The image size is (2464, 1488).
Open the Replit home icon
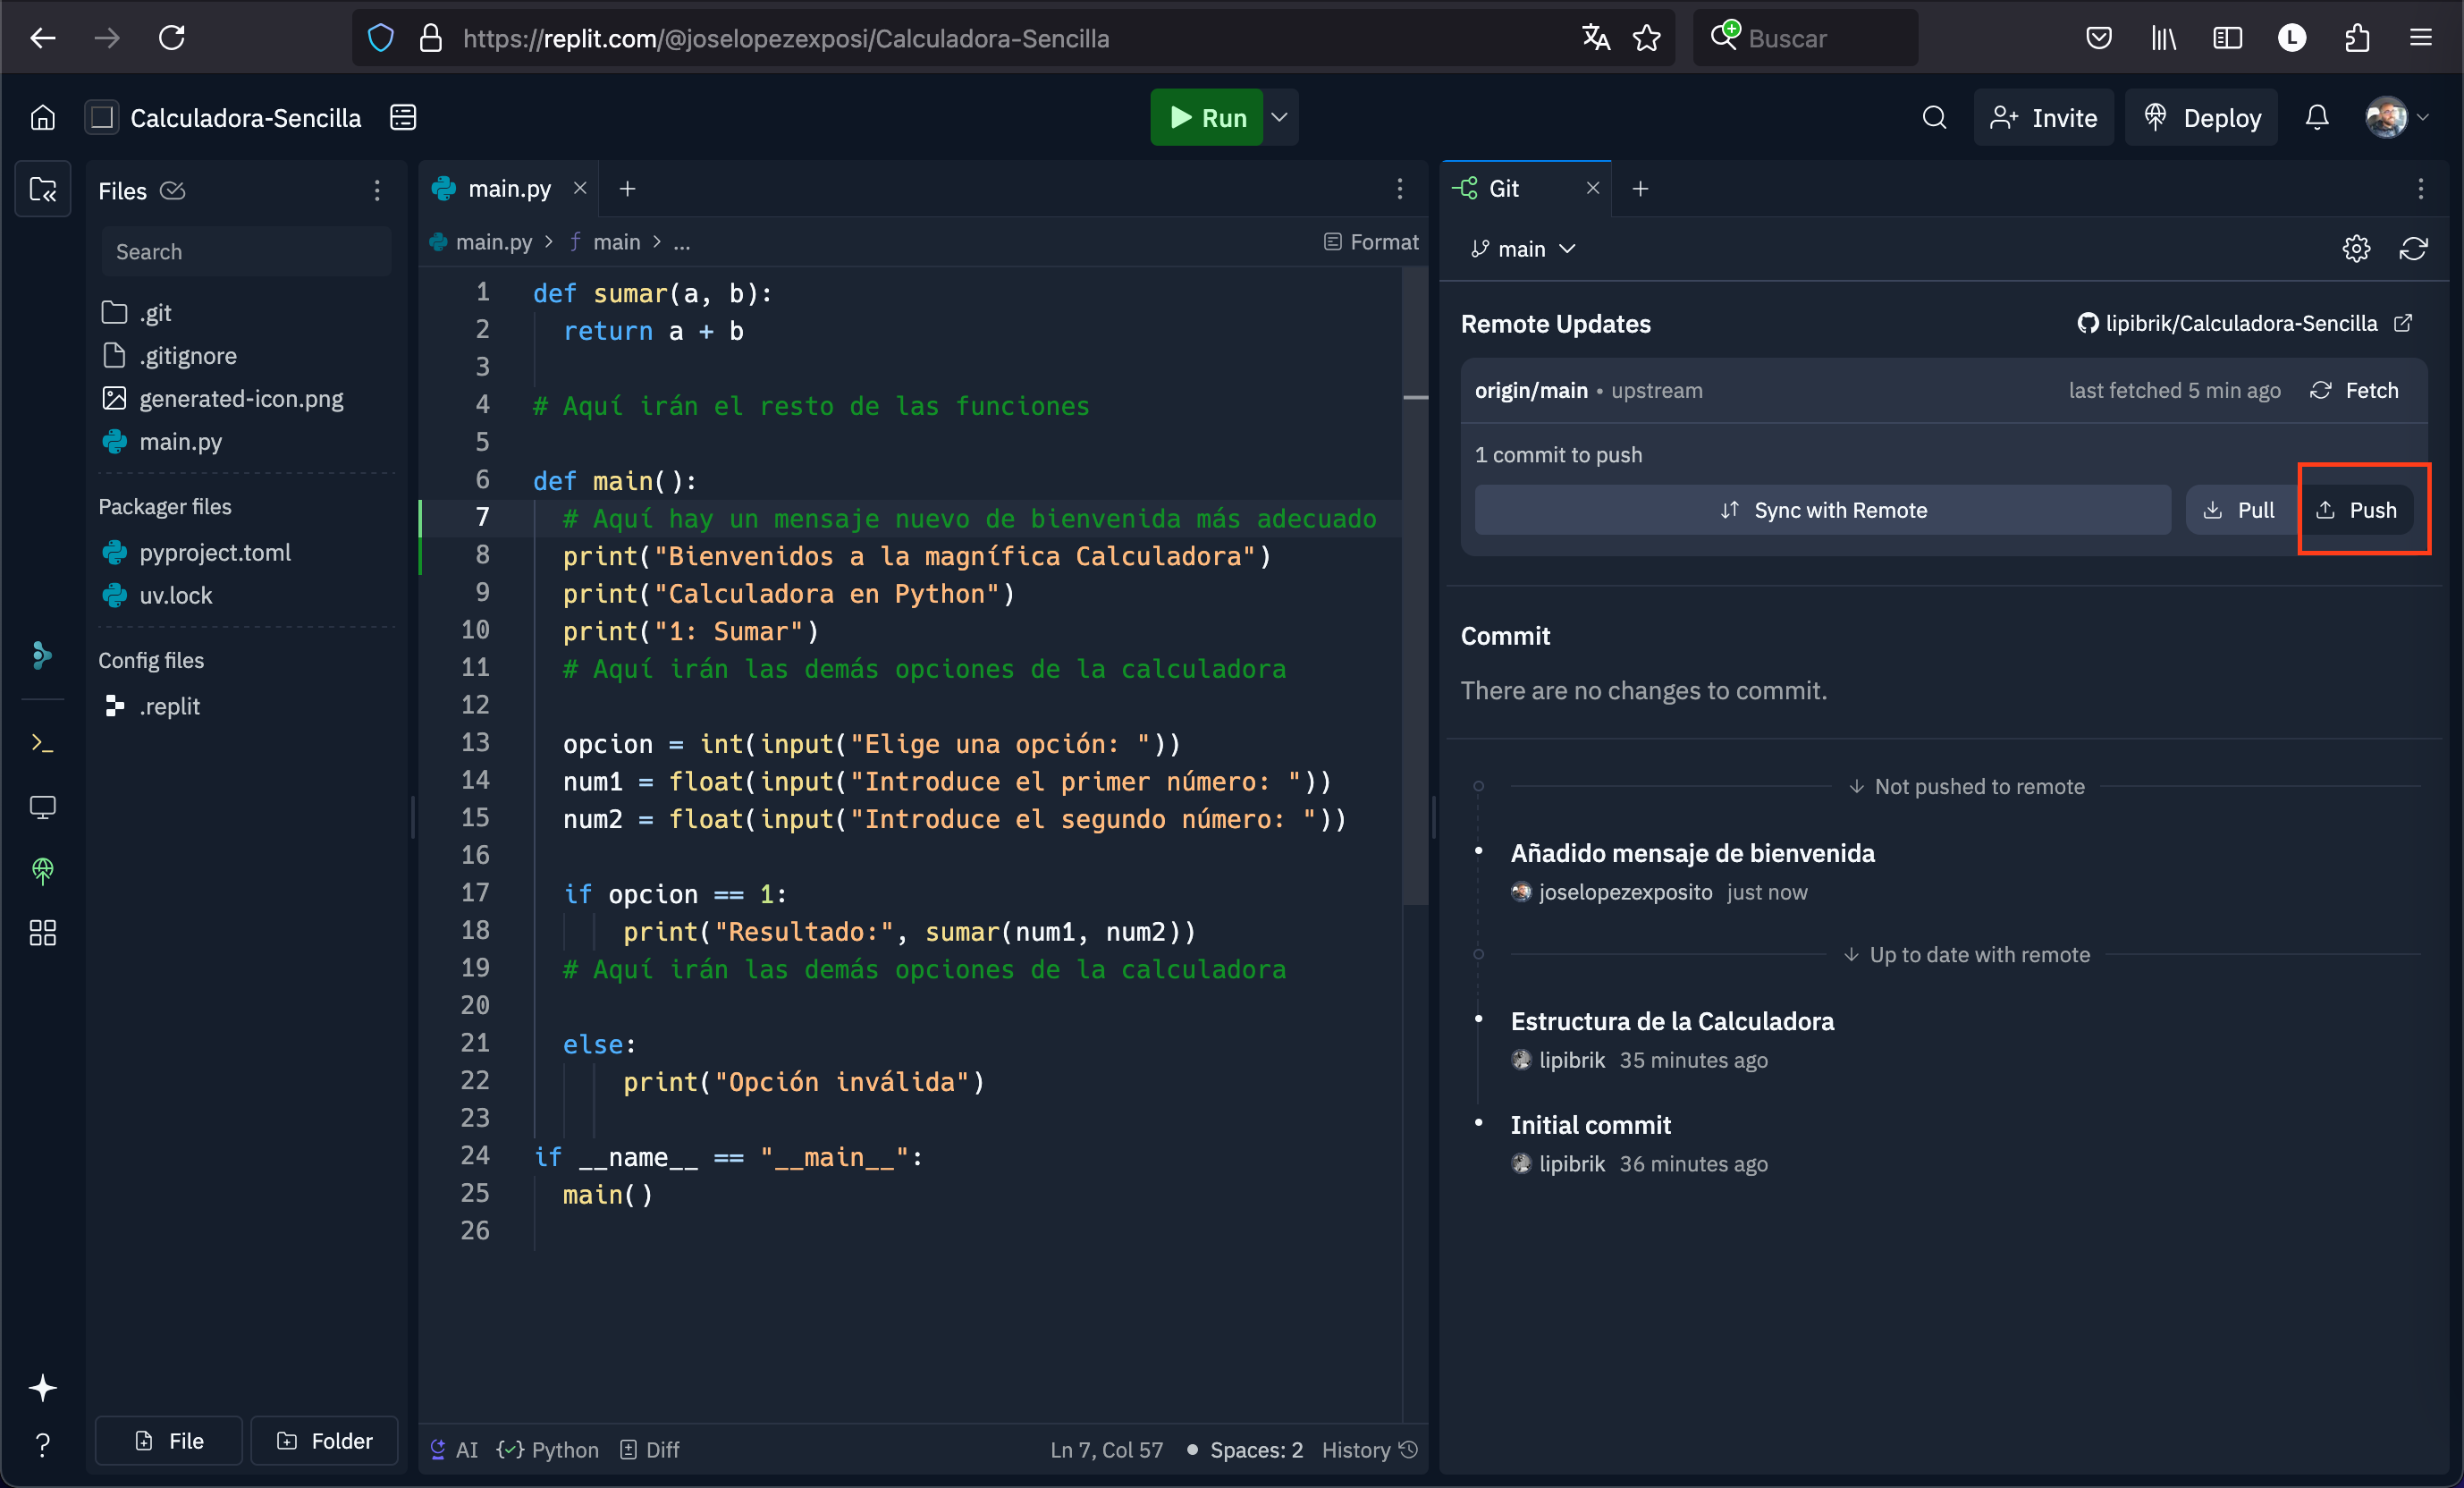tap(42, 118)
